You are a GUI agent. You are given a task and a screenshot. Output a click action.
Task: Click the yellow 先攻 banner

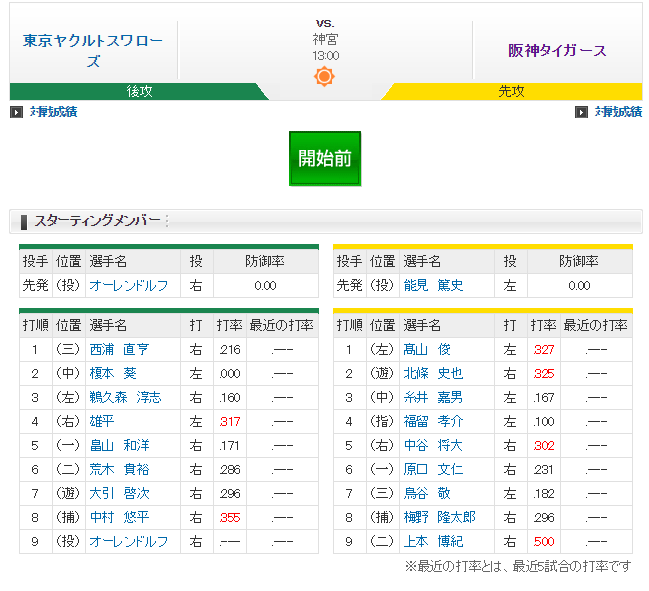pos(512,91)
